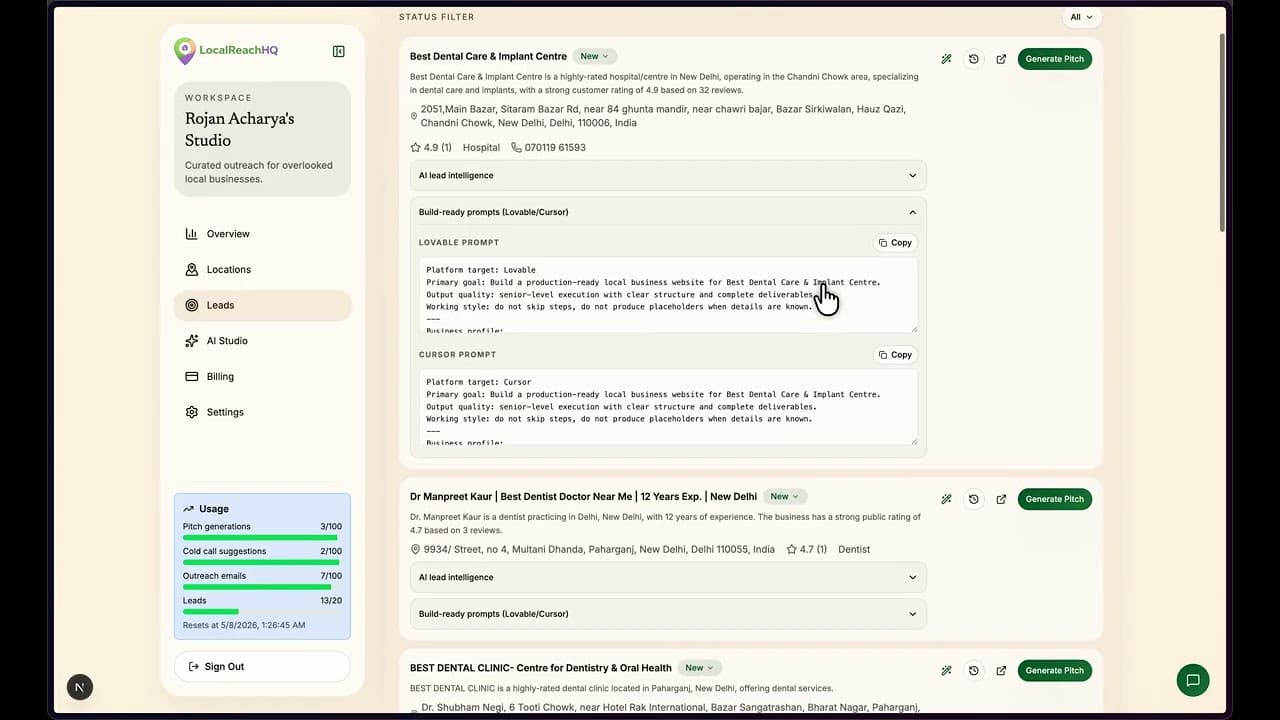Switch to the Overview section
The height and width of the screenshot is (720, 1280).
point(228,233)
